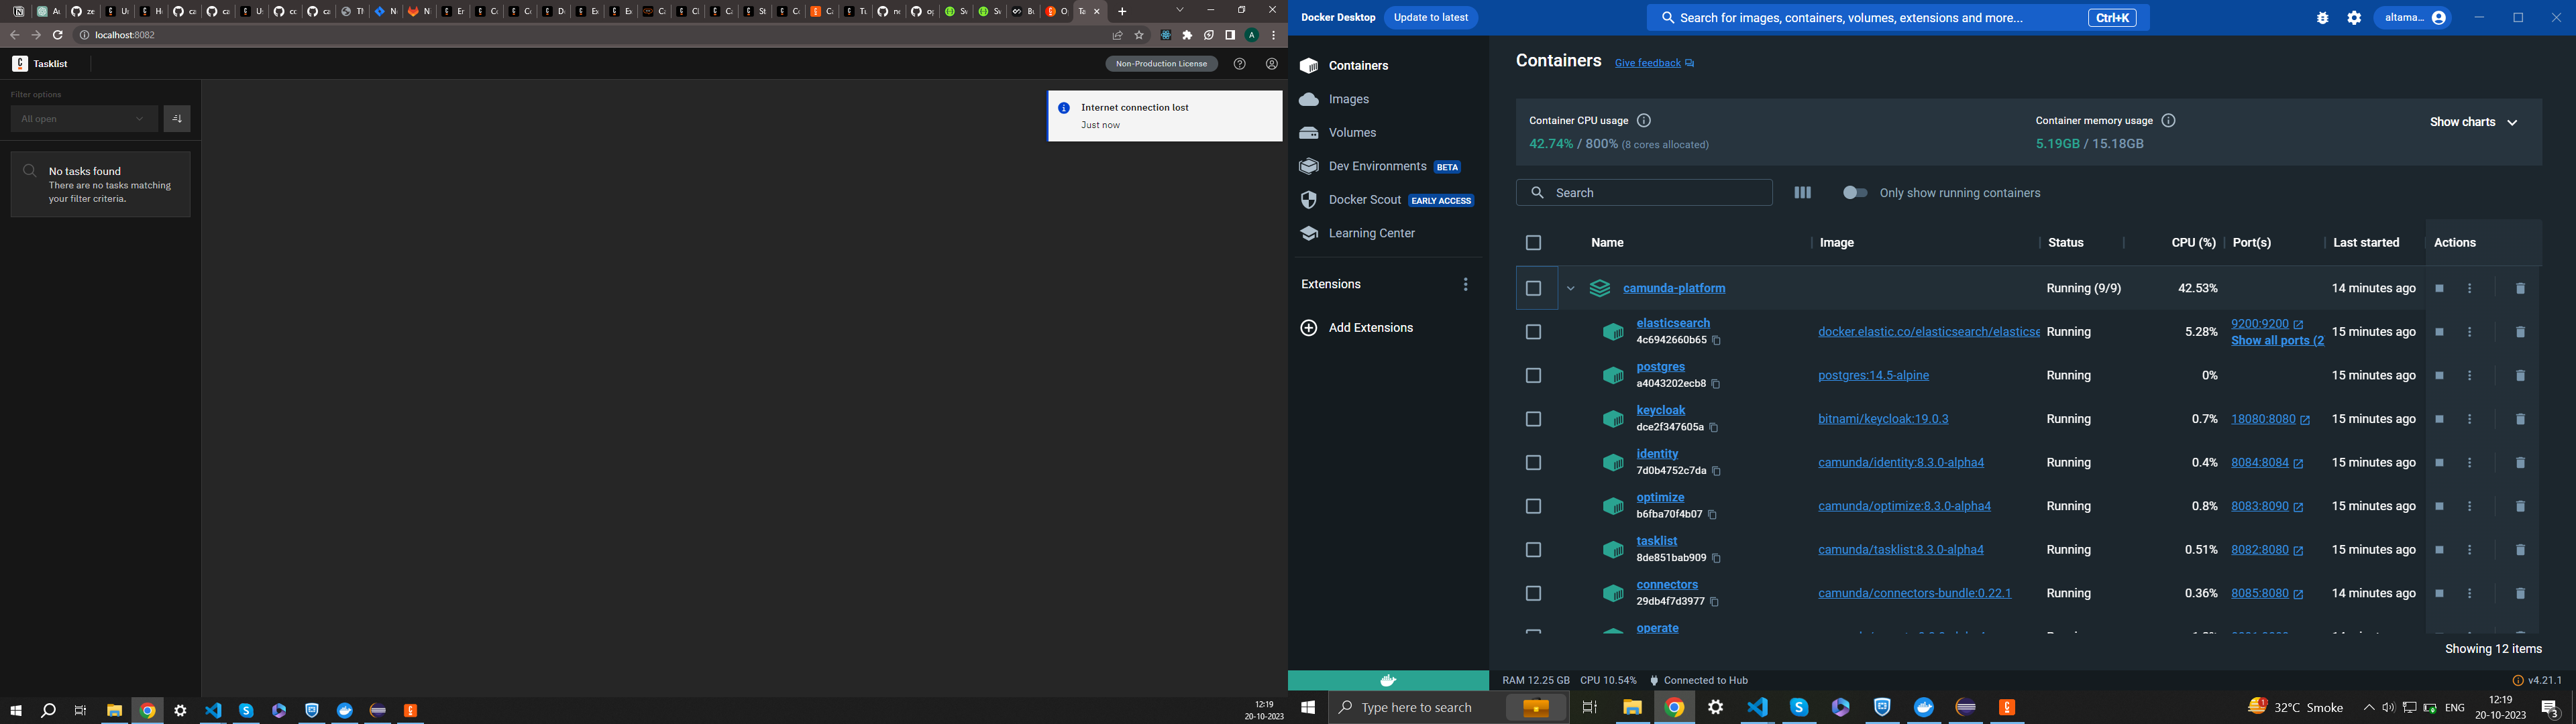
Task: Check the camunda-platform row checkbox
Action: pyautogui.click(x=1533, y=289)
